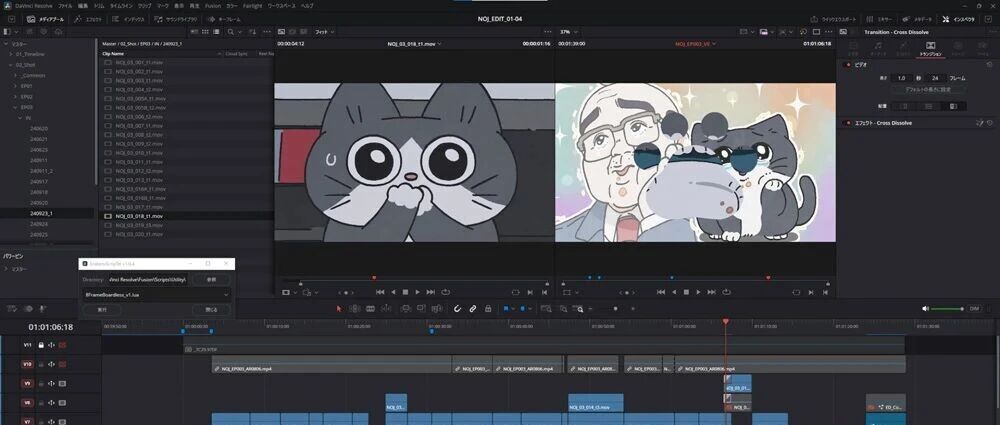Open the タイムライン (Timeline) menu
The height and width of the screenshot is (425, 1000).
pos(119,6)
